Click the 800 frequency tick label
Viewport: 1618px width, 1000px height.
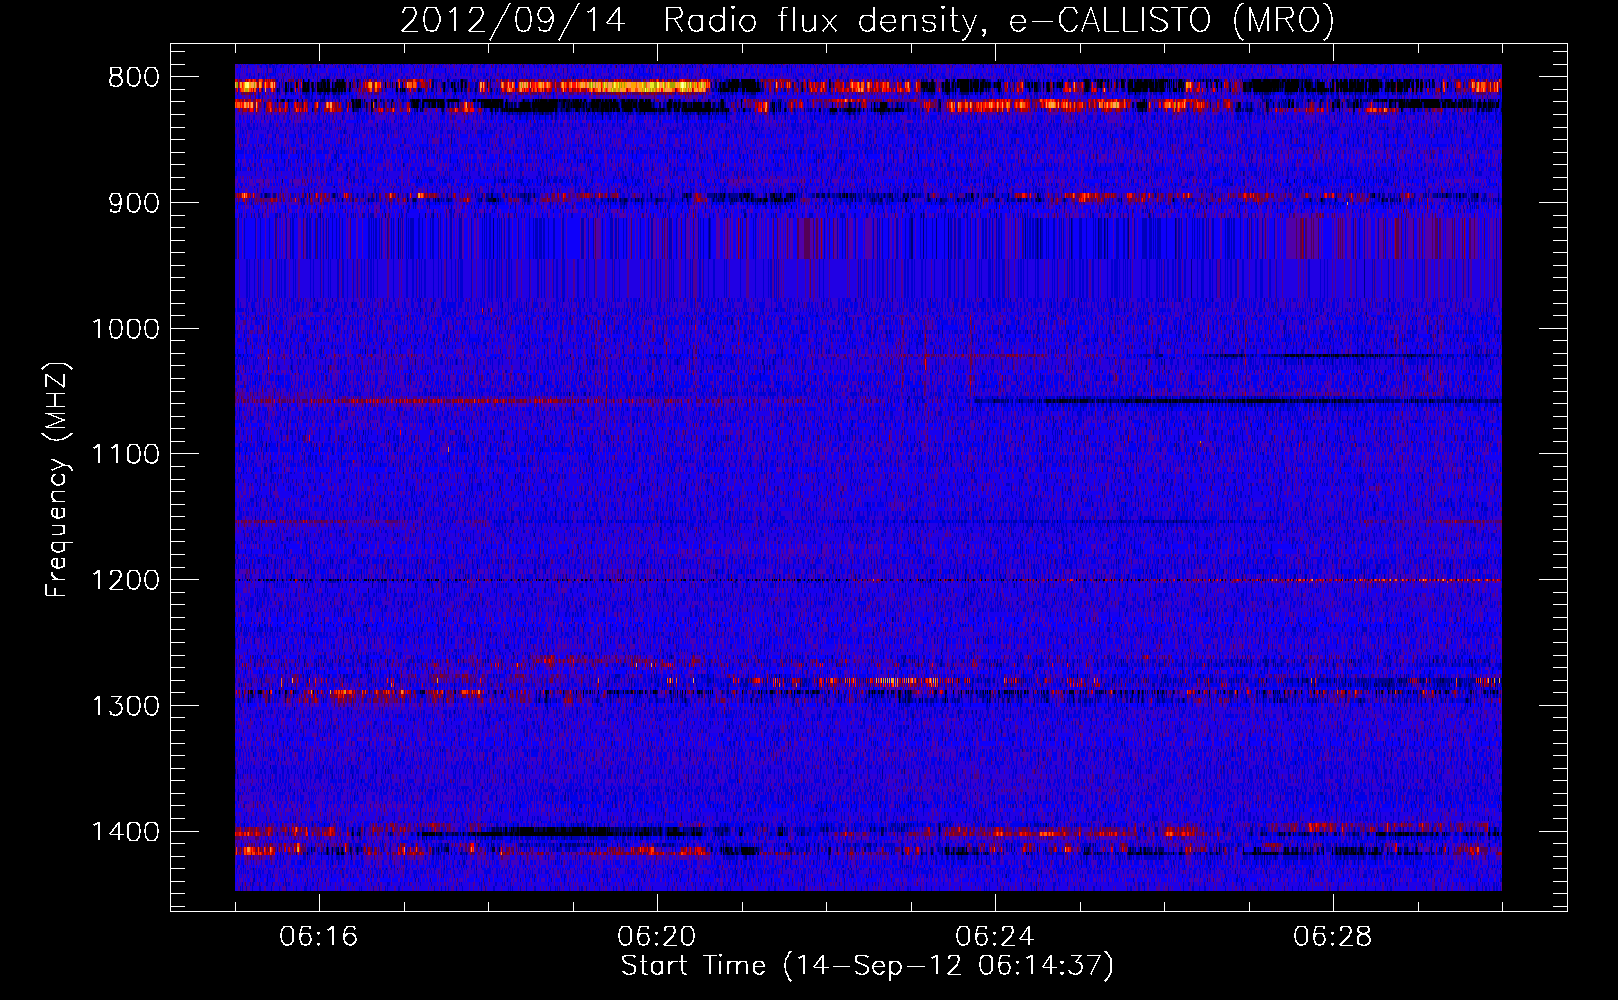click(134, 78)
